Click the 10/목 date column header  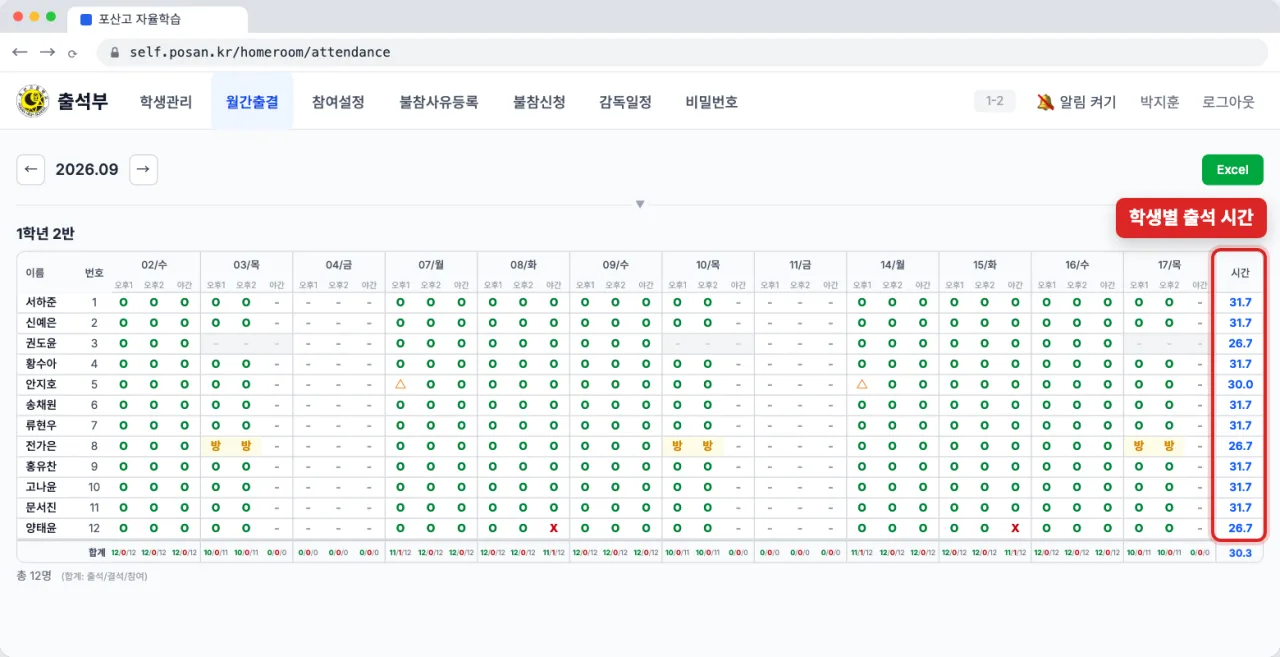708,265
